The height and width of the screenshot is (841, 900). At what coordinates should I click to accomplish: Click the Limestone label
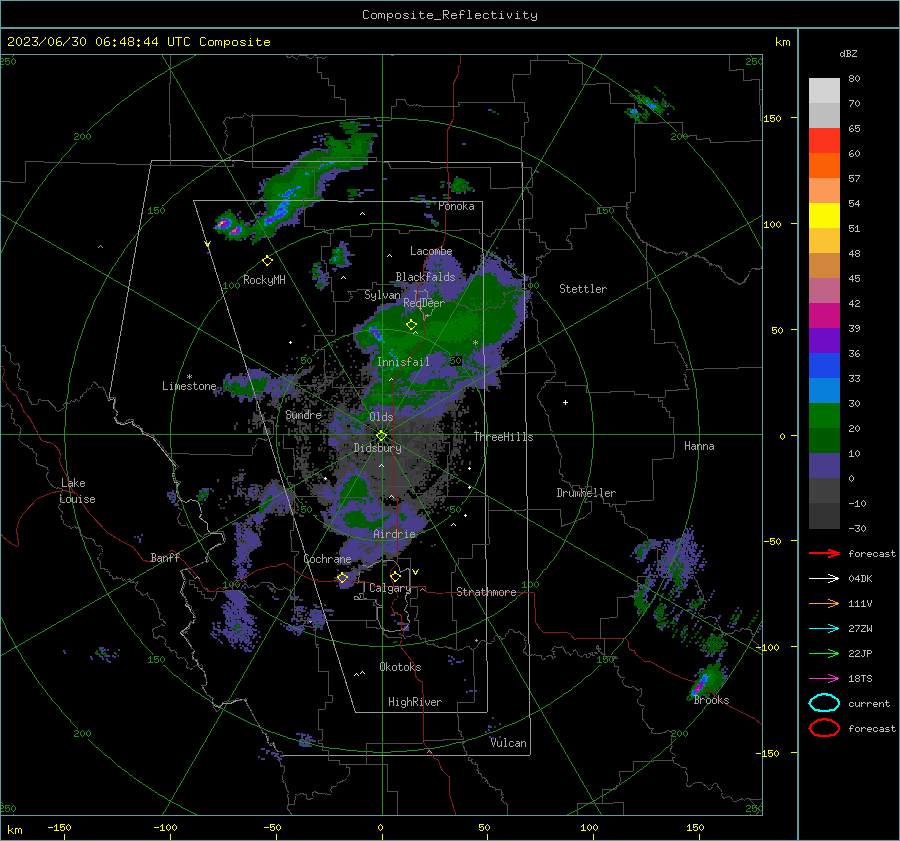pyautogui.click(x=189, y=386)
